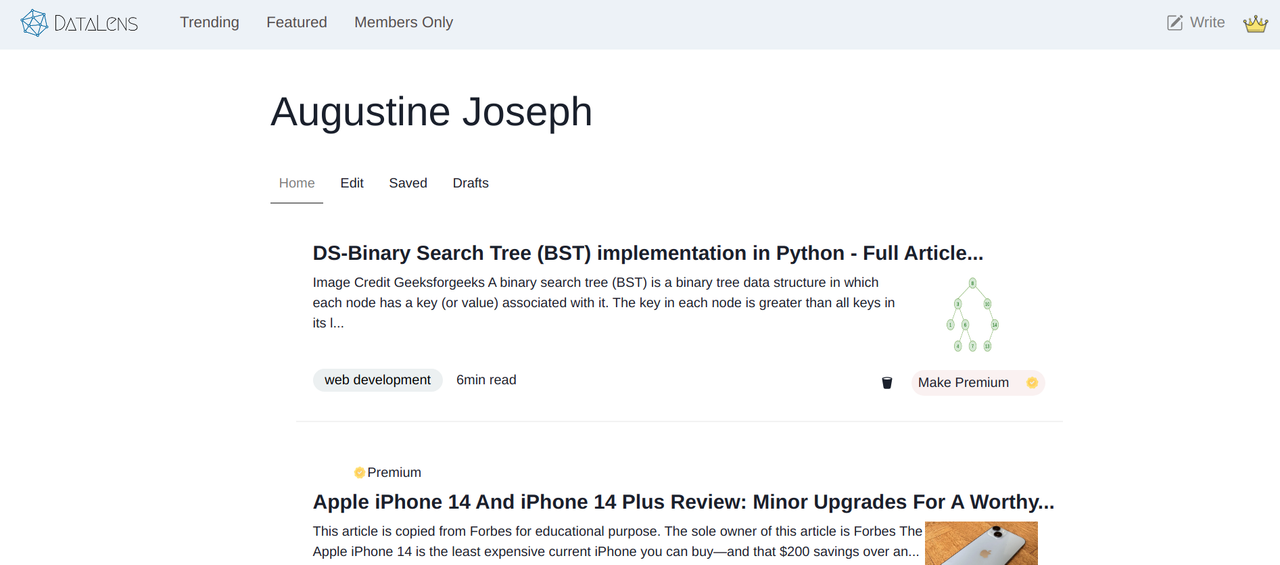1280x565 pixels.
Task: Click the 'Premium' label text
Action: coord(394,472)
